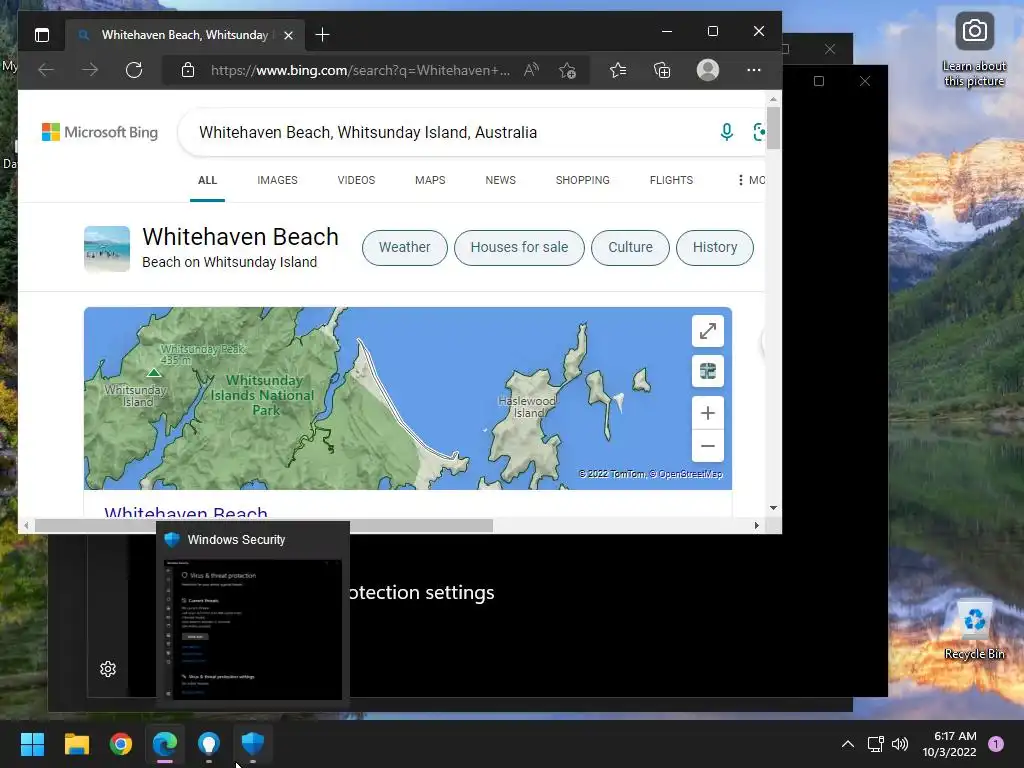Start Read aloud in address bar
Image resolution: width=1024 pixels, height=768 pixels.
(532, 70)
